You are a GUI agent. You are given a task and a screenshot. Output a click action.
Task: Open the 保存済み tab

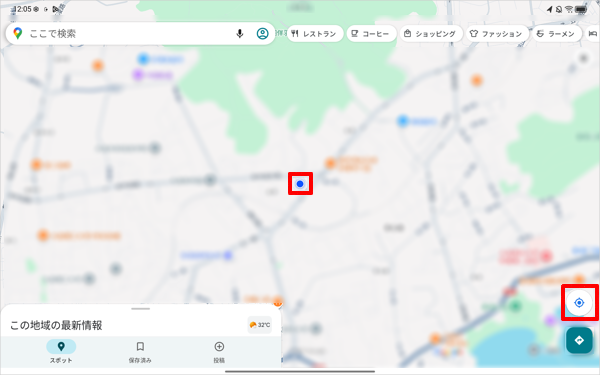coord(140,351)
